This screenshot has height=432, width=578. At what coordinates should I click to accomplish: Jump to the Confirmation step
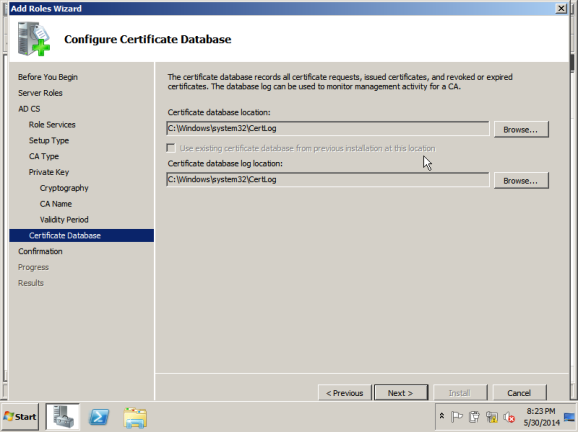point(40,251)
